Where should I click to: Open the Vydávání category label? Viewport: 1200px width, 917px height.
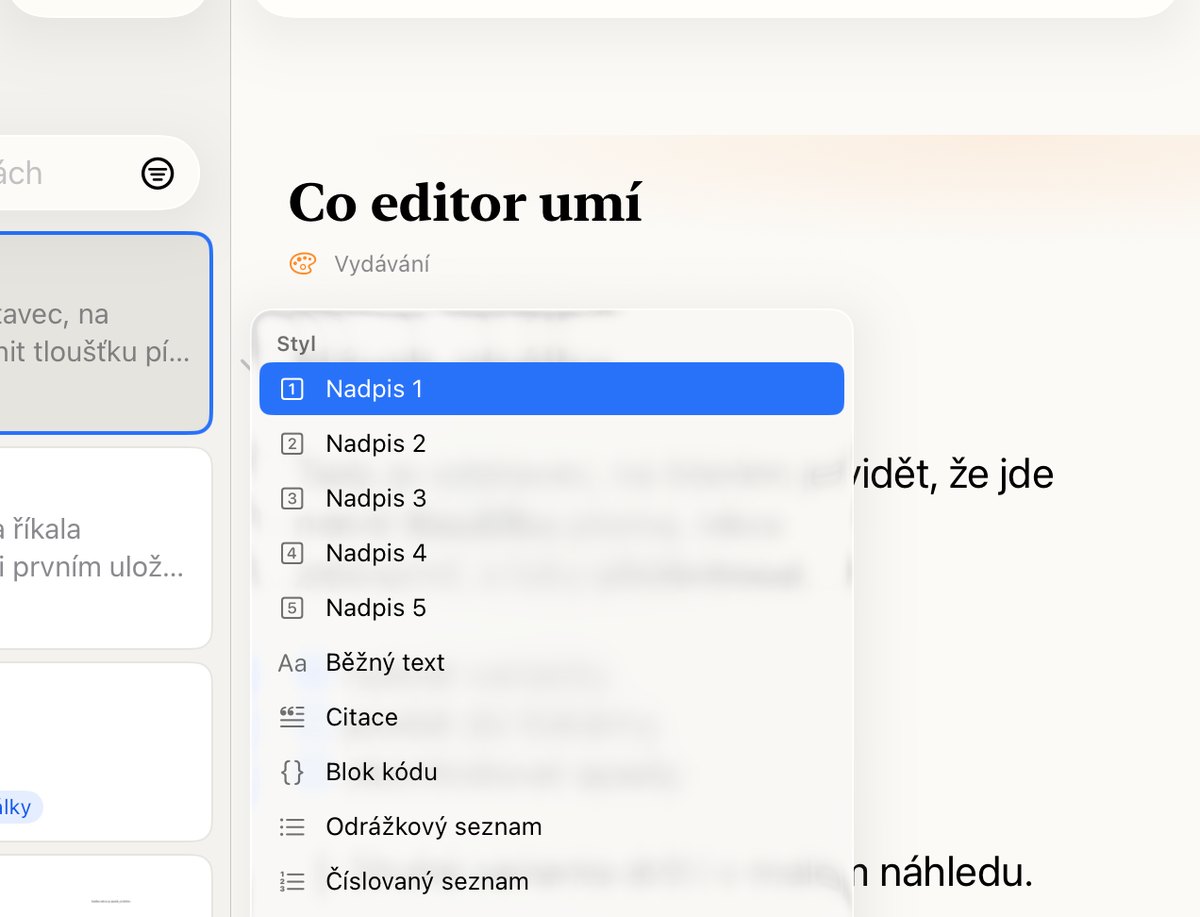(x=382, y=264)
